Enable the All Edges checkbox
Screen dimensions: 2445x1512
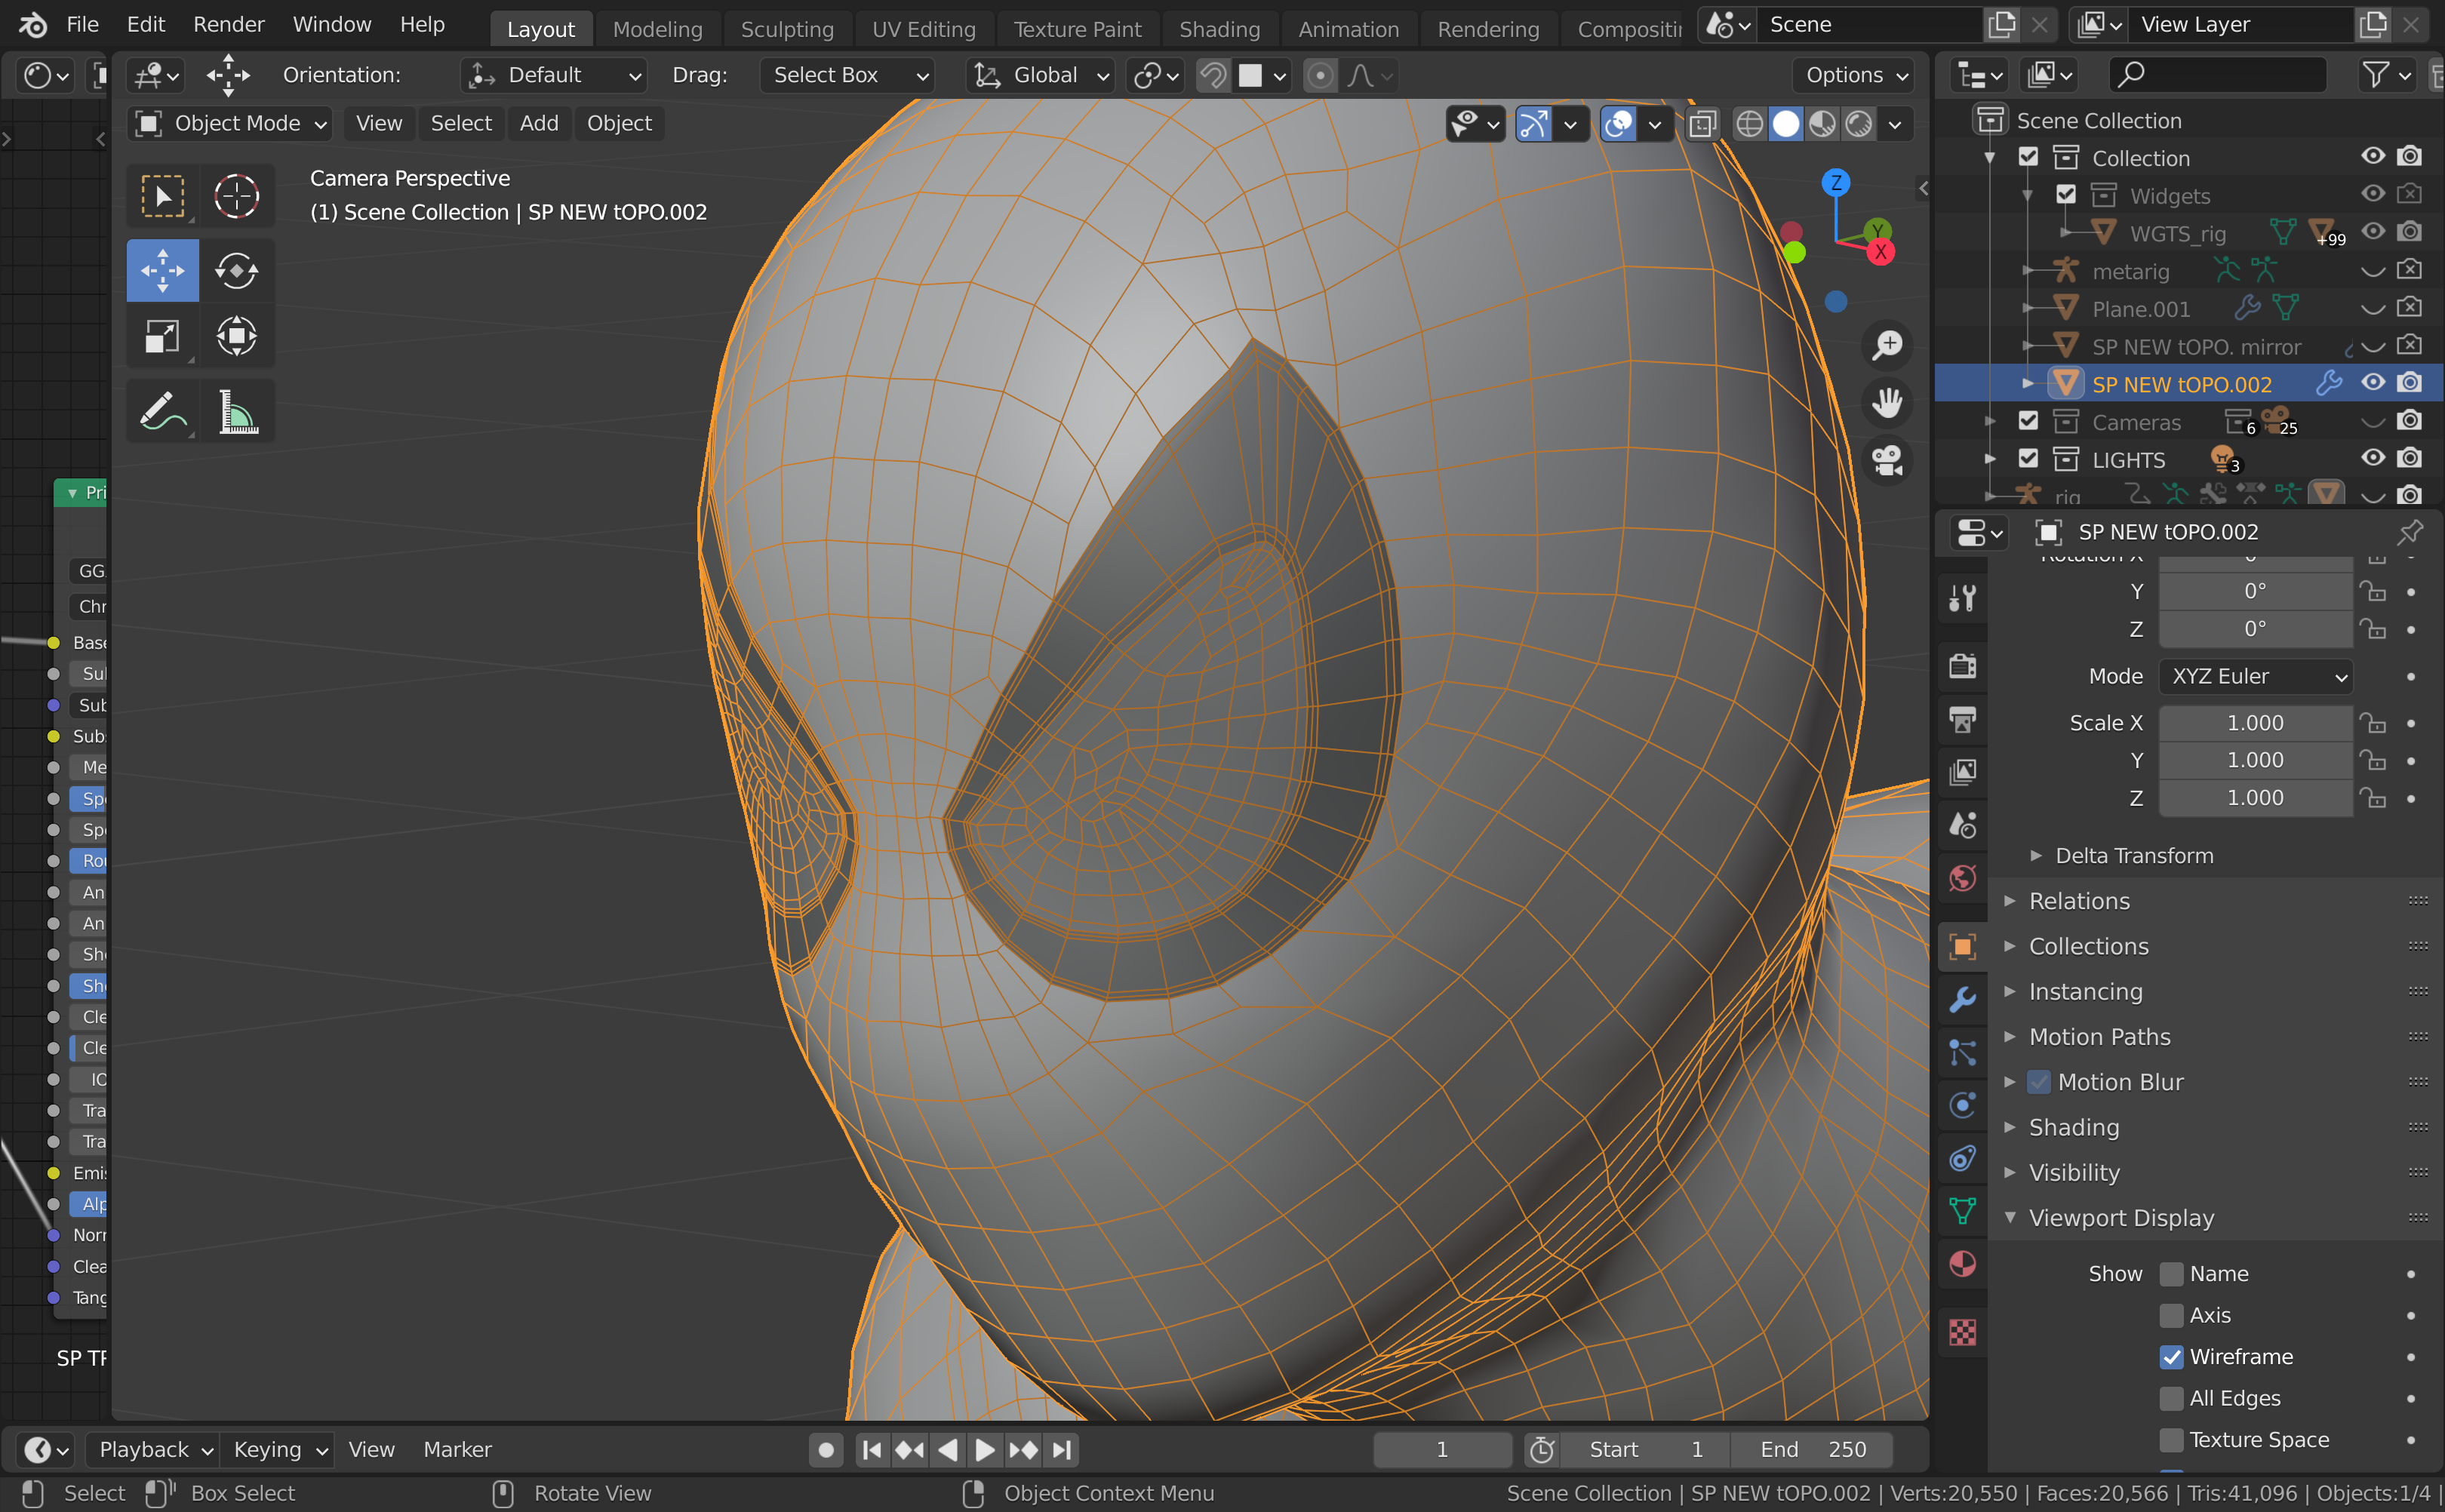point(2171,1398)
